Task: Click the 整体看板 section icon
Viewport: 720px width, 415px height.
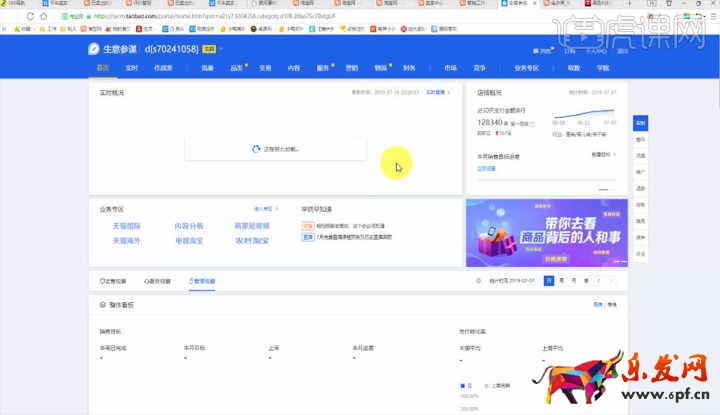Action: (101, 303)
